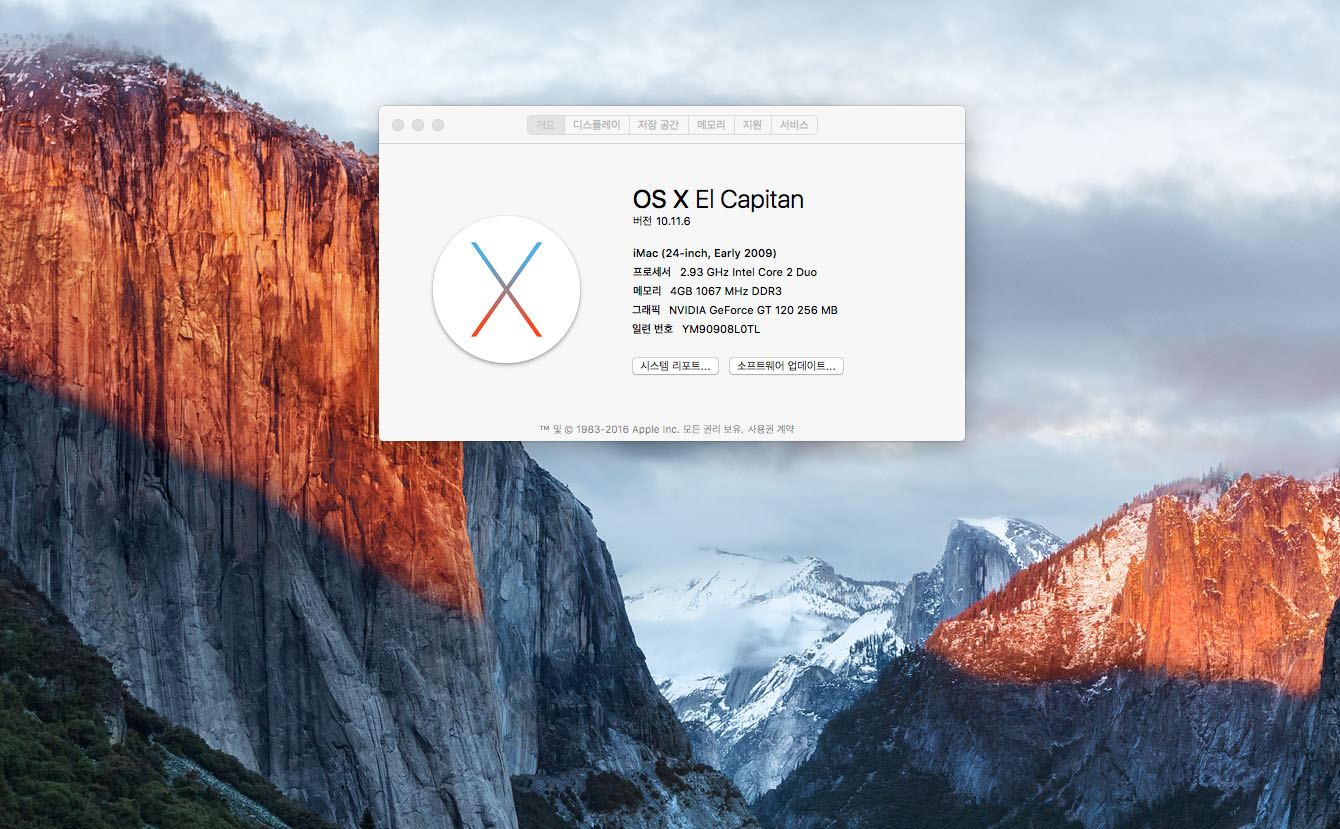The height and width of the screenshot is (829, 1340).
Task: Click the OS X El Capitan heading
Action: click(717, 199)
